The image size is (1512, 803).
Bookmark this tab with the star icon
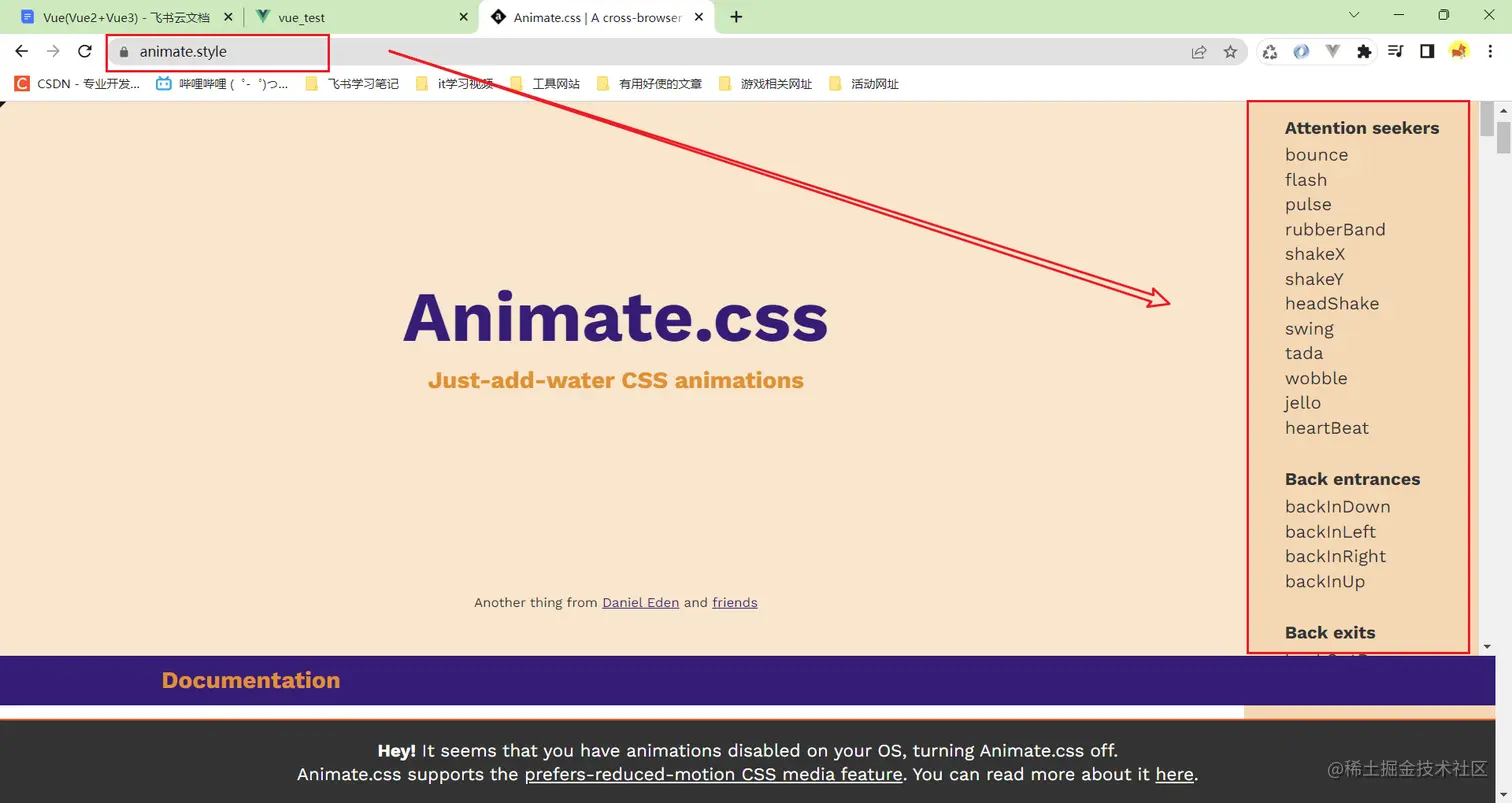1230,52
